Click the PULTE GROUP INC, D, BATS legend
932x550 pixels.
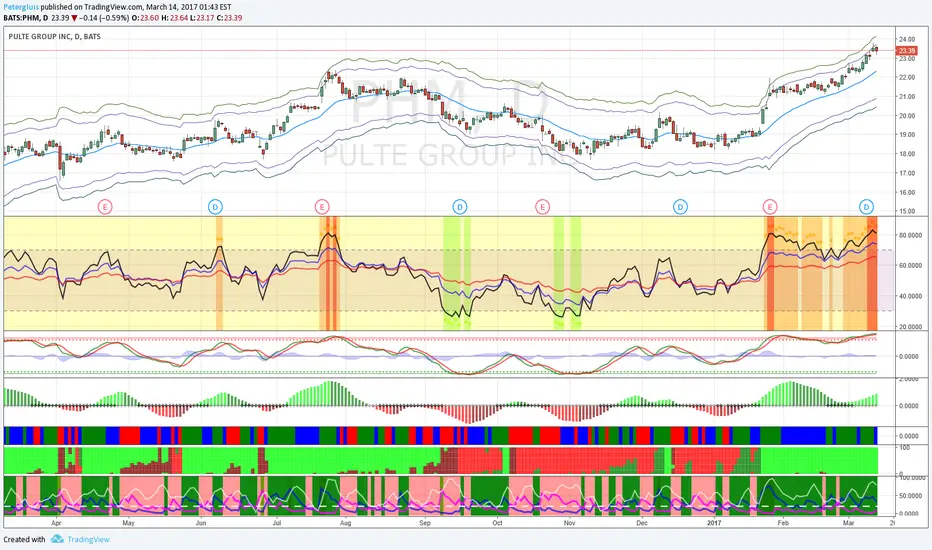55,36
